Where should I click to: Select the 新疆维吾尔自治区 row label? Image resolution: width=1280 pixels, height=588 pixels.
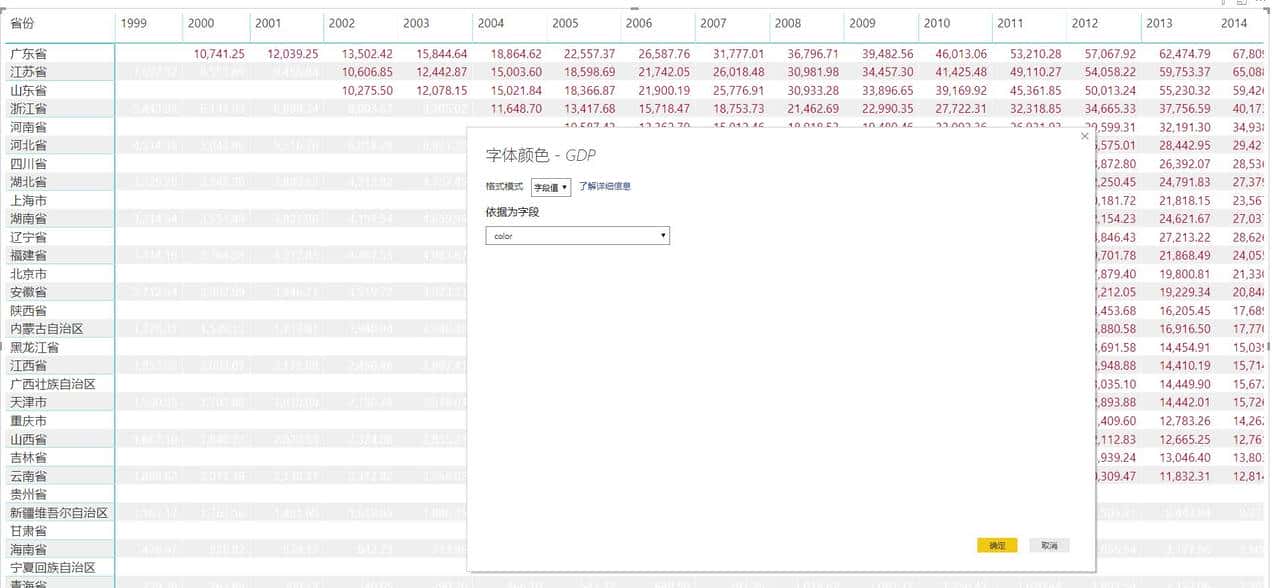58,512
